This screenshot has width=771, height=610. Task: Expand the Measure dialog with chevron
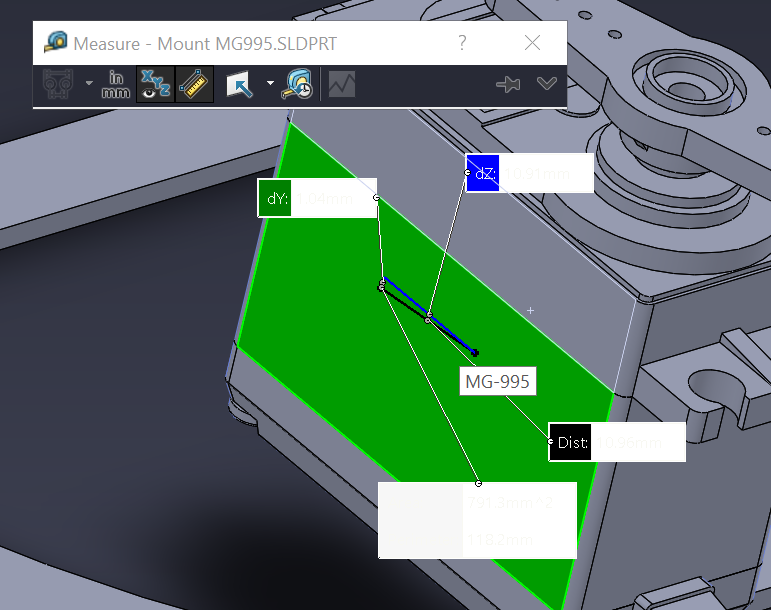pos(547,84)
